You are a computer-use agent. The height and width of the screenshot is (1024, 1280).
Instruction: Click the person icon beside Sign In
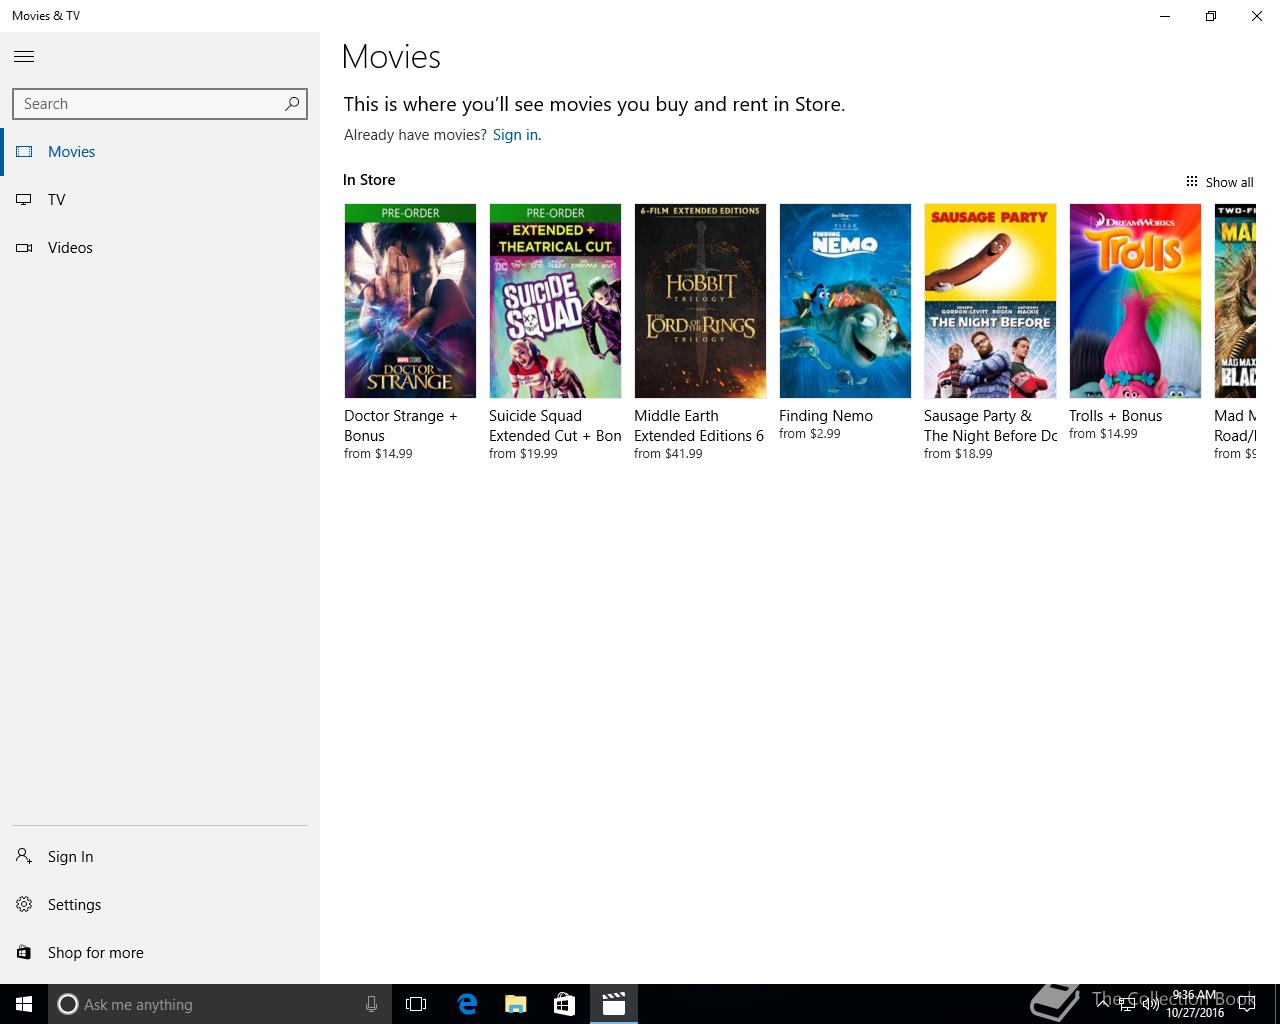(x=24, y=856)
